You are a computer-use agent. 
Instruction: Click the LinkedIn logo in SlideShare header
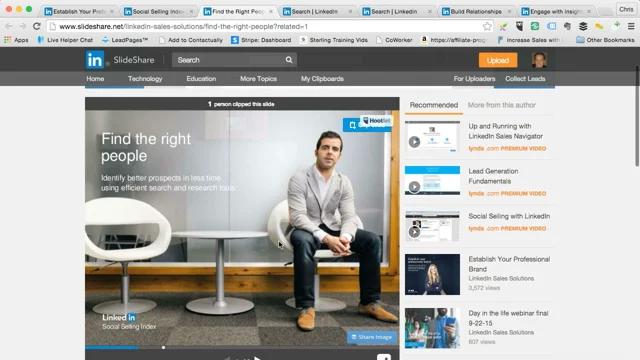(95, 60)
